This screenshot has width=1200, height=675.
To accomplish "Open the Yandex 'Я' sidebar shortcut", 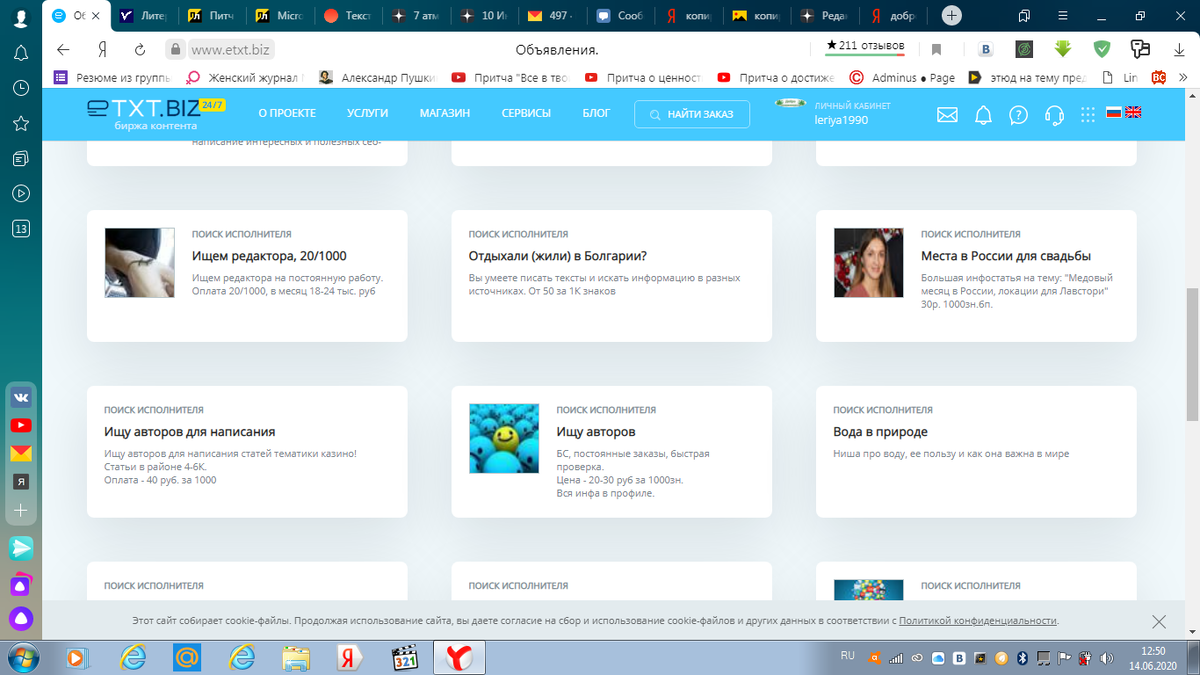I will tap(20, 481).
